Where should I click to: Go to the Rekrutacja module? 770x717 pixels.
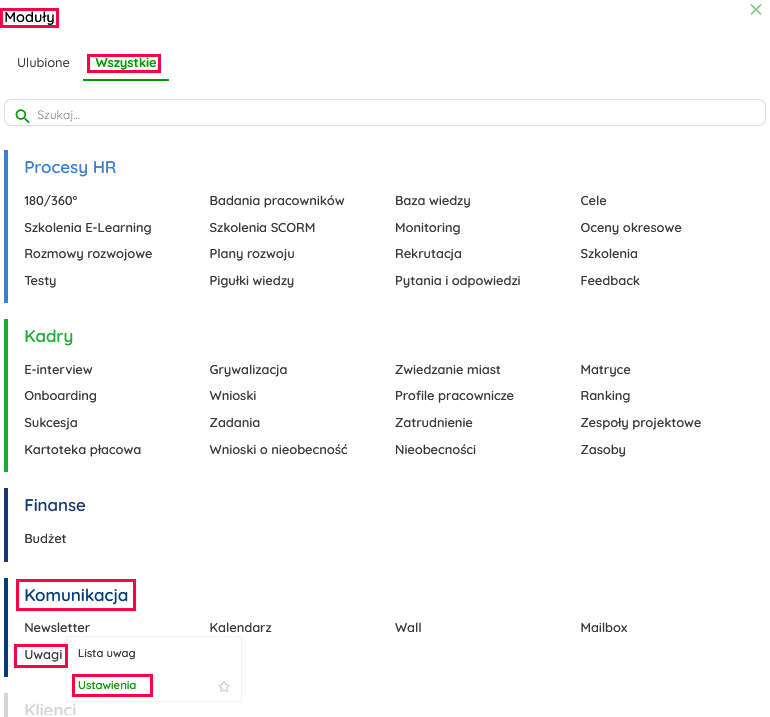tap(428, 254)
